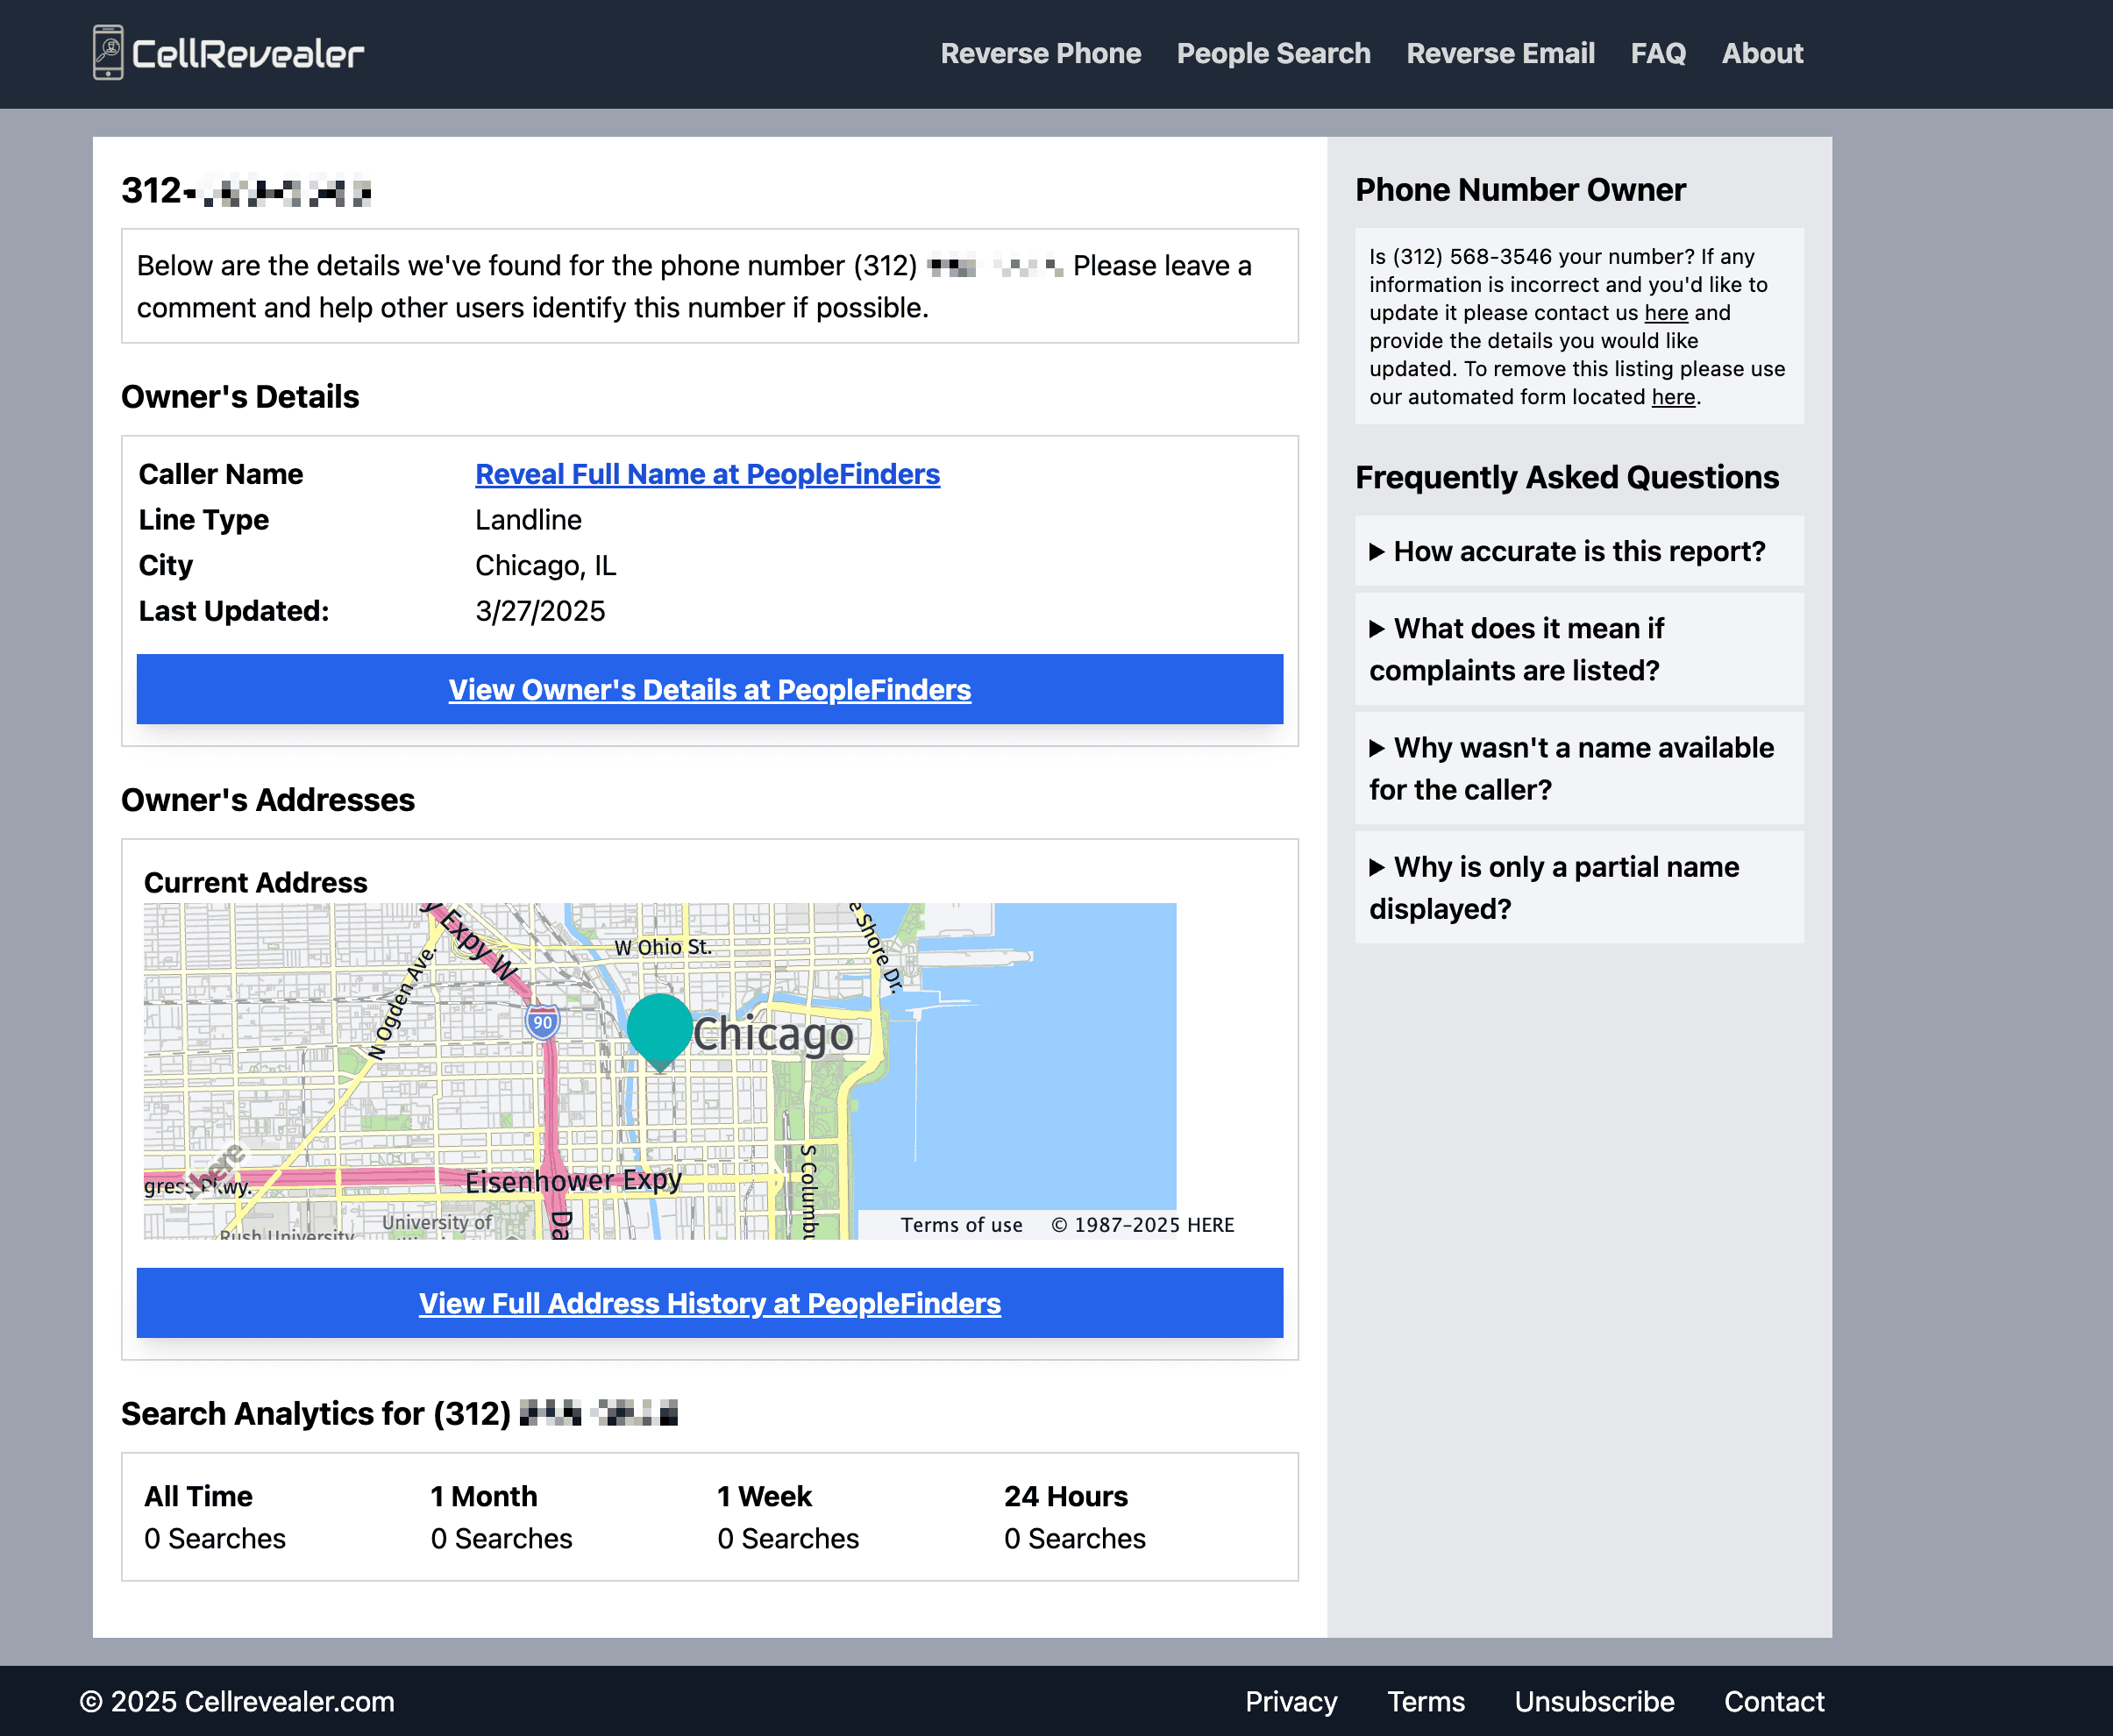Click 'here' link for automated removal form
Screen dimensions: 2113x1736
pos(1672,397)
